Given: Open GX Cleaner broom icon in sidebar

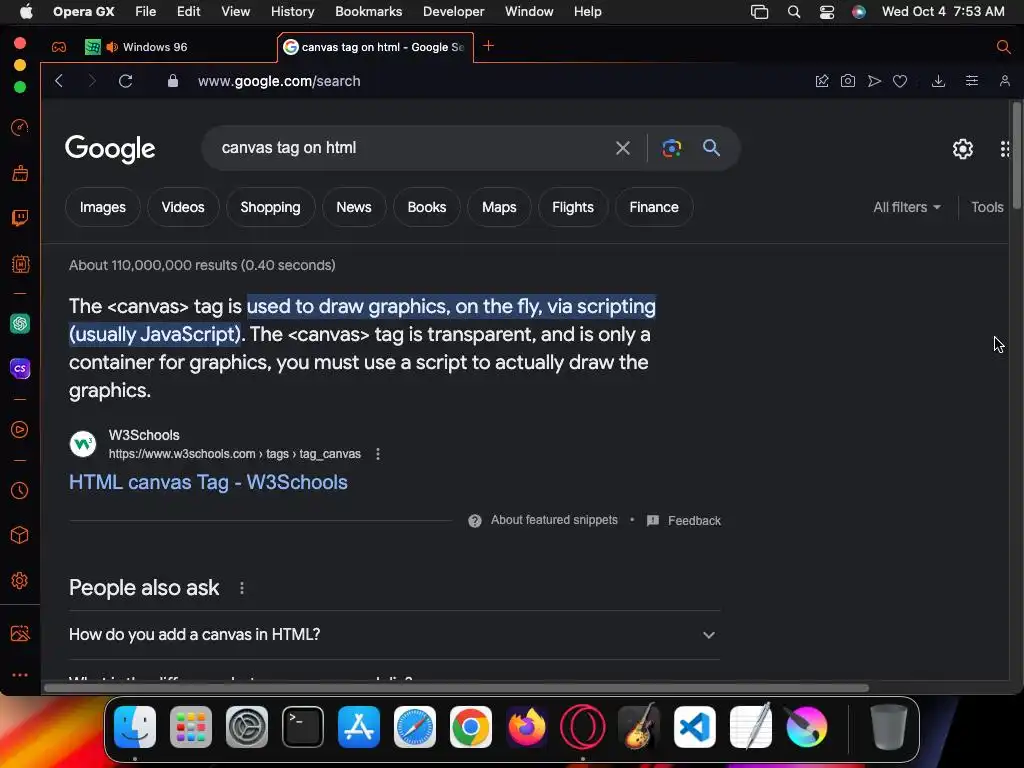Looking at the screenshot, I should [x=20, y=173].
